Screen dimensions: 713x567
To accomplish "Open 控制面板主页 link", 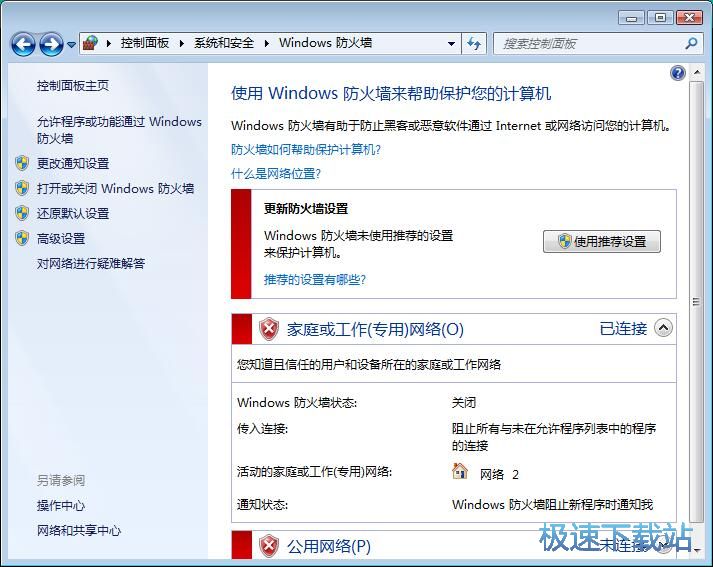I will (x=73, y=85).
